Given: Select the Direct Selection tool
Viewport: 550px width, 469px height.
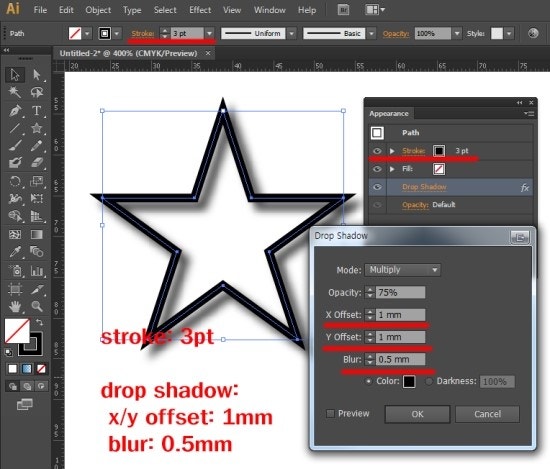Looking at the screenshot, I should coord(36,75).
